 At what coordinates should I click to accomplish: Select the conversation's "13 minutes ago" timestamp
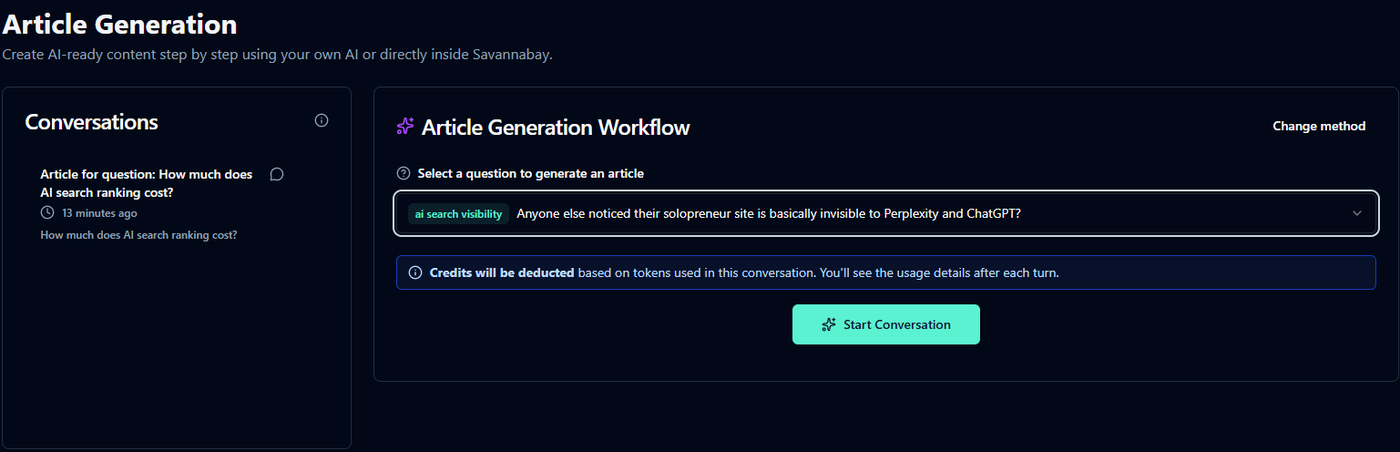tap(99, 213)
